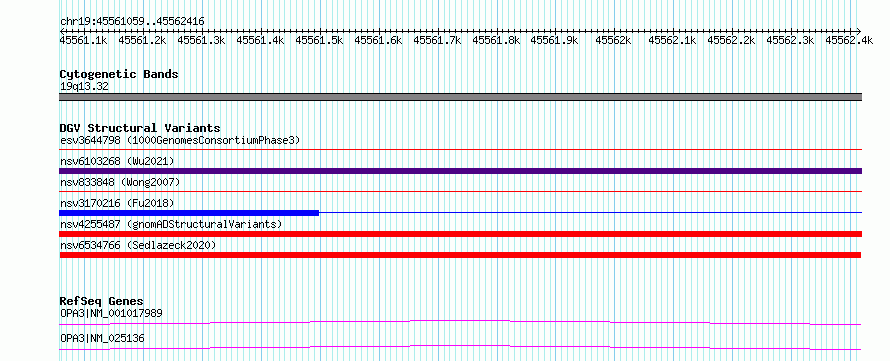Open the nsv833848 (Wong2007) label
Image resolution: width=890 pixels, height=361 pixels.
click(x=120, y=182)
